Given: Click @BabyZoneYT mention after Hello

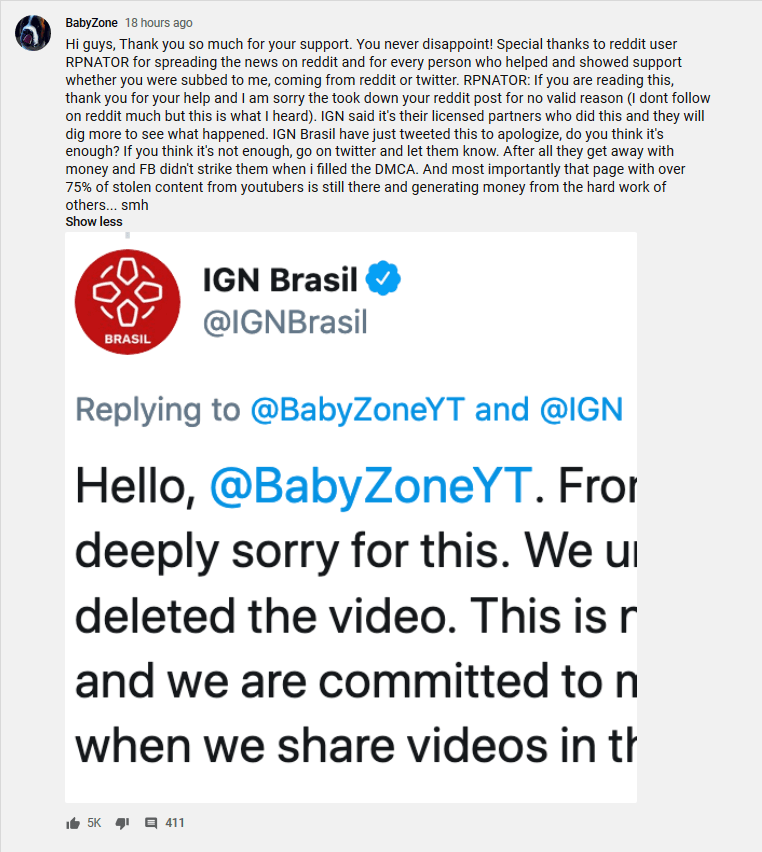Looking at the screenshot, I should coord(371,486).
